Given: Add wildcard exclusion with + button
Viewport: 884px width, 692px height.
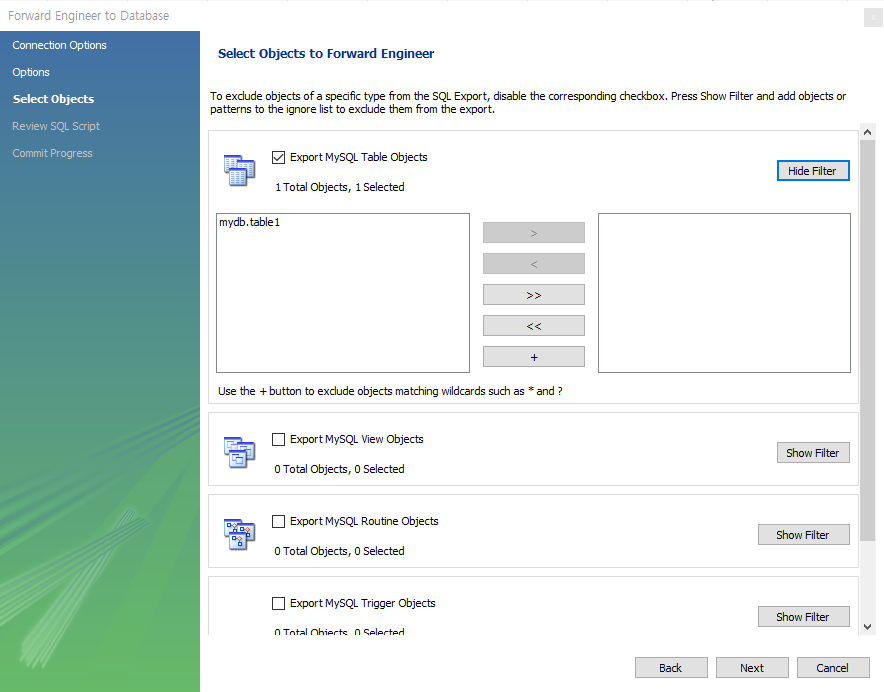Looking at the screenshot, I should pos(534,357).
